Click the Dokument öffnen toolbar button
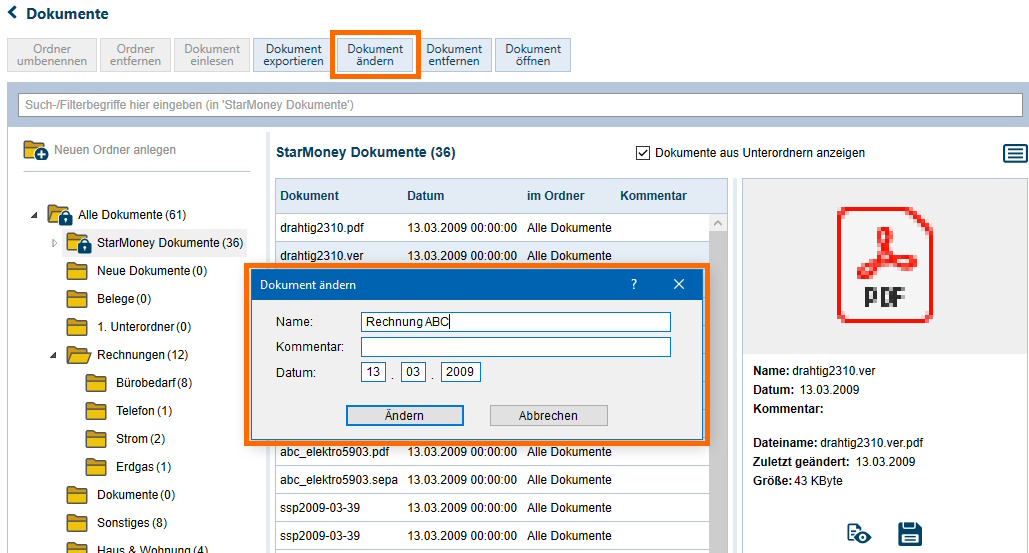This screenshot has width=1029, height=553. [x=533, y=54]
